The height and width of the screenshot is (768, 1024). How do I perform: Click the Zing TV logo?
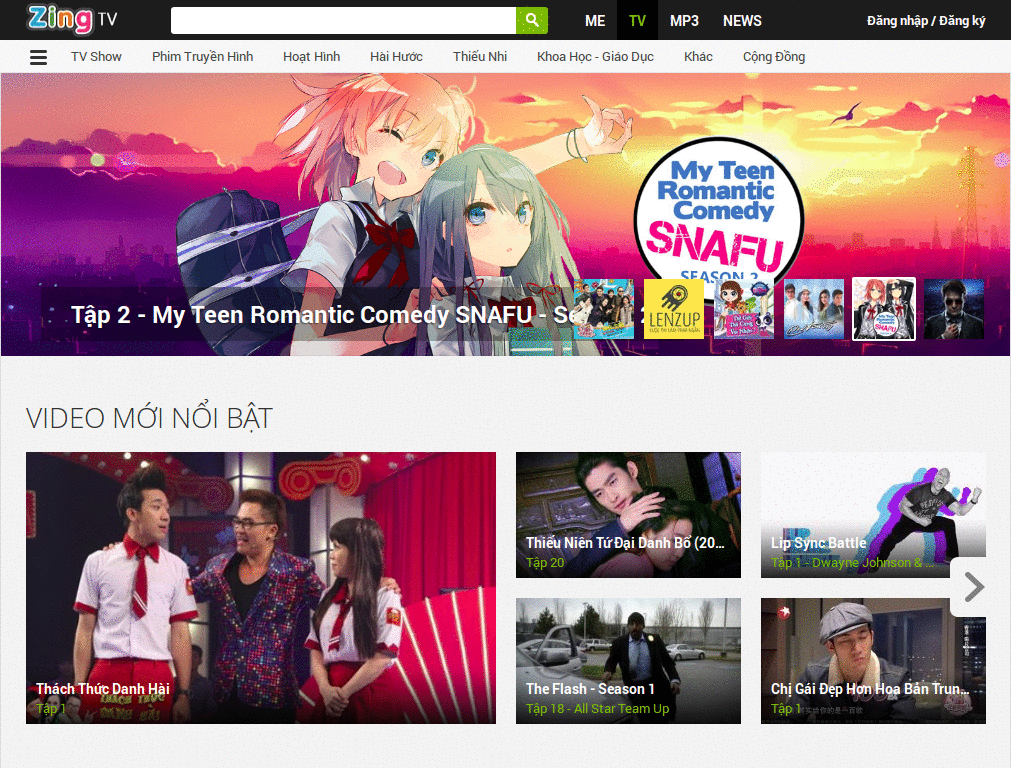pyautogui.click(x=72, y=20)
